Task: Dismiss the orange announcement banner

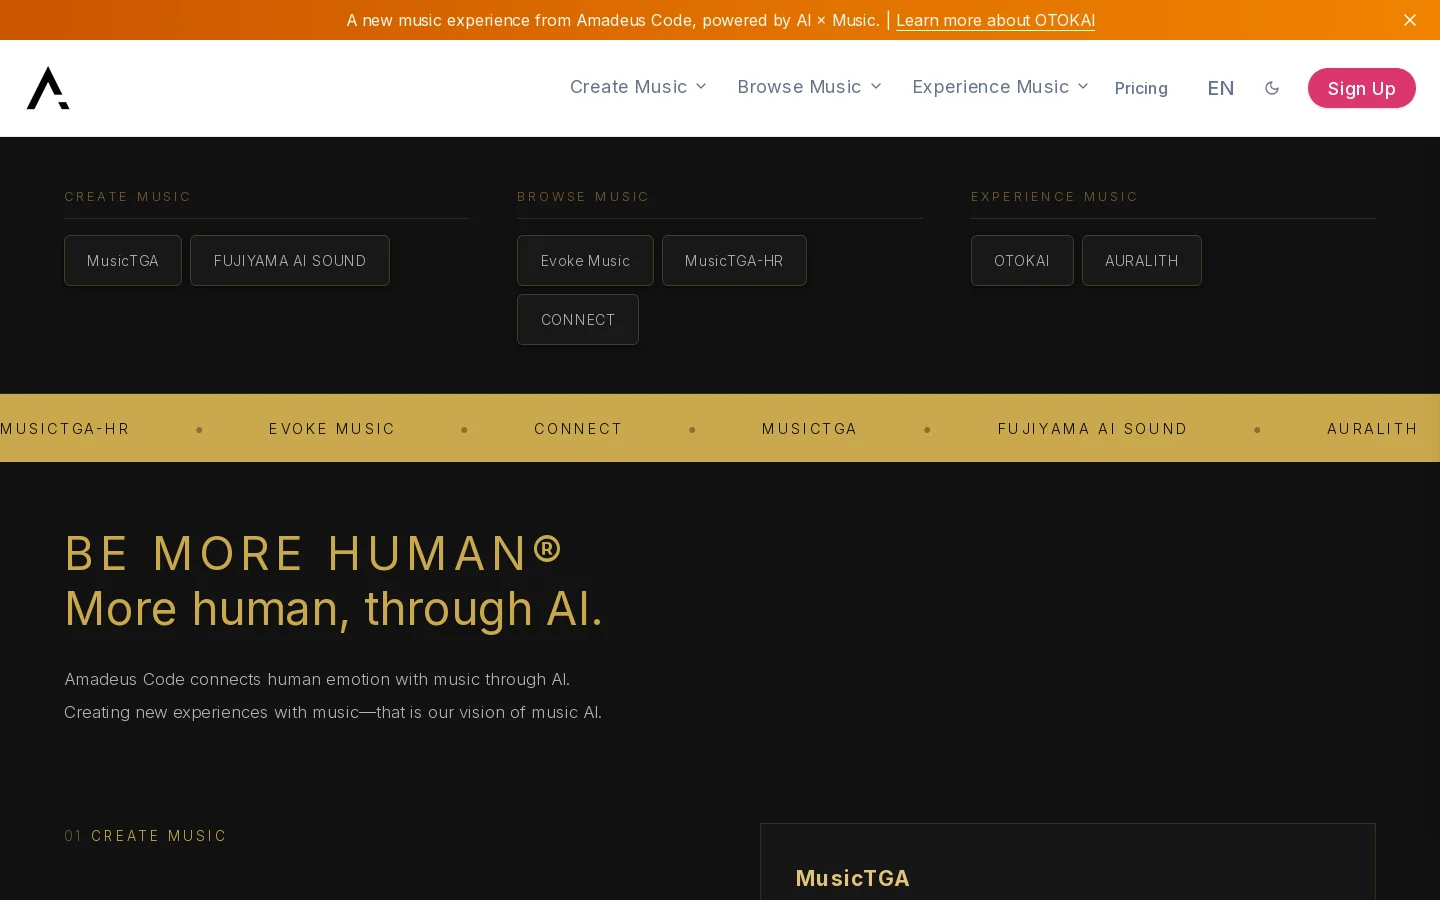Action: [1410, 20]
